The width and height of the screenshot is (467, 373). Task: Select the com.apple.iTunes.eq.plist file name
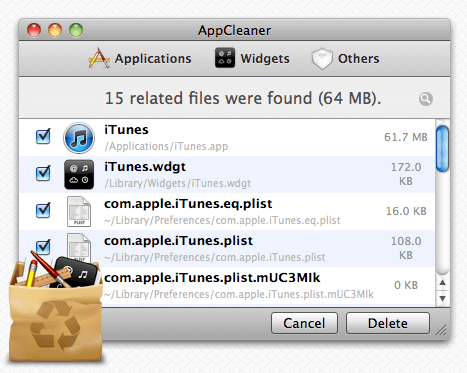tap(188, 204)
